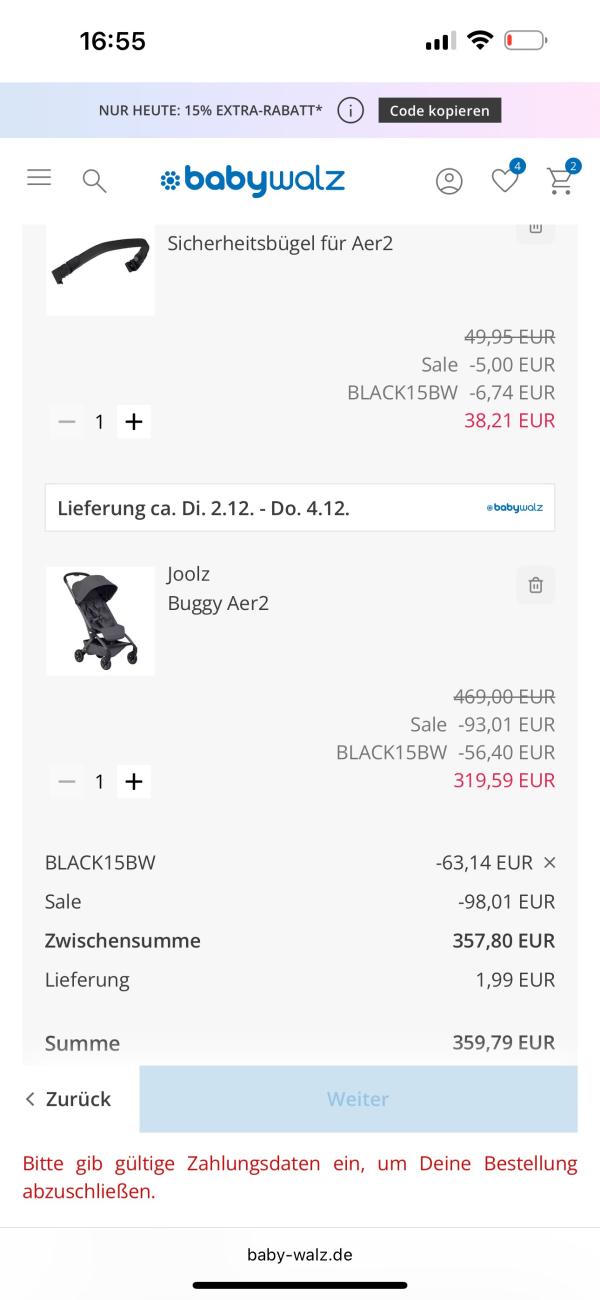
Task: Increase quantity of Sicherheitsbügel für Aer2
Action: point(133,422)
